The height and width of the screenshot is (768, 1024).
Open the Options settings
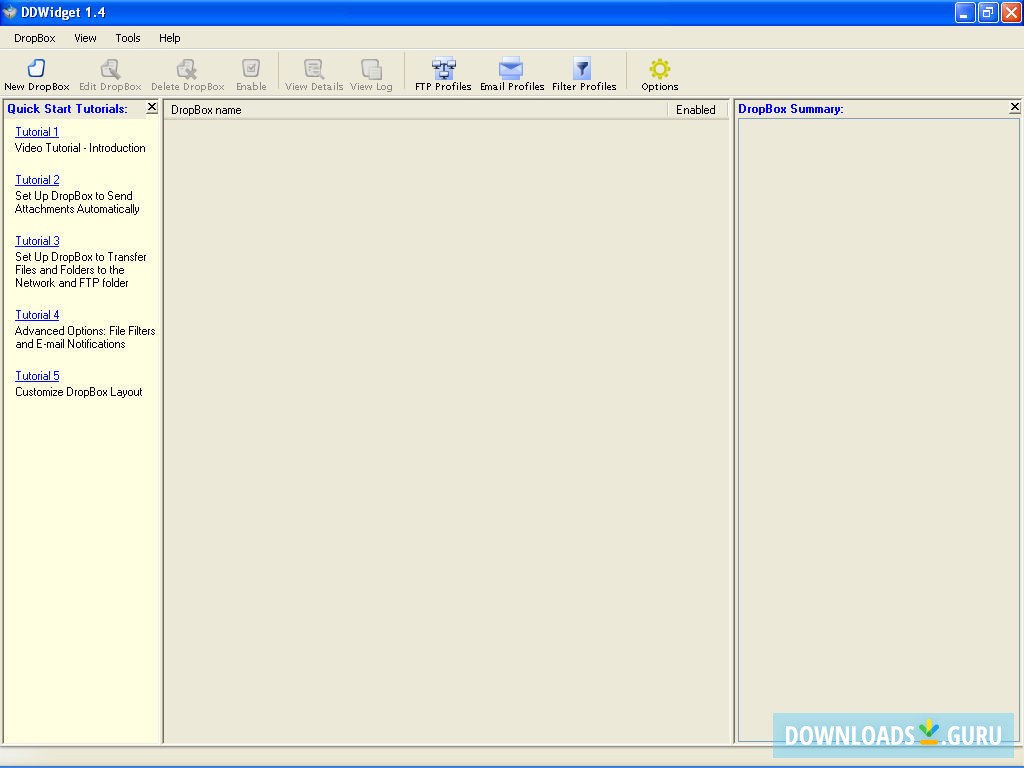pos(659,72)
